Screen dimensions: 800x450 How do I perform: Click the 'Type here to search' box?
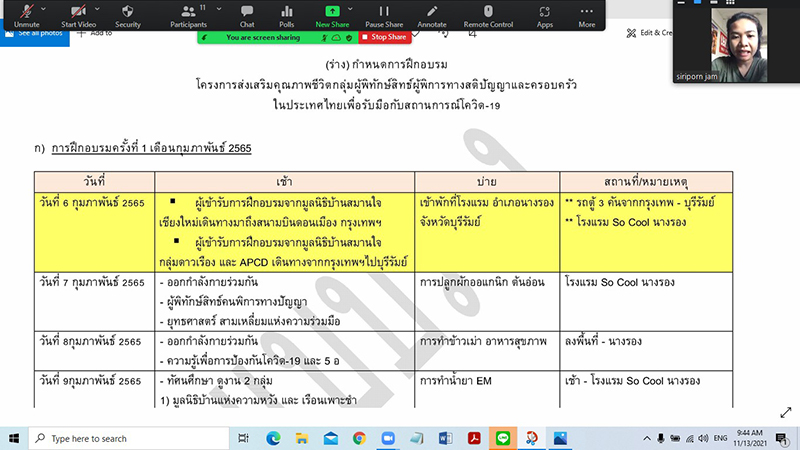pyautogui.click(x=129, y=438)
